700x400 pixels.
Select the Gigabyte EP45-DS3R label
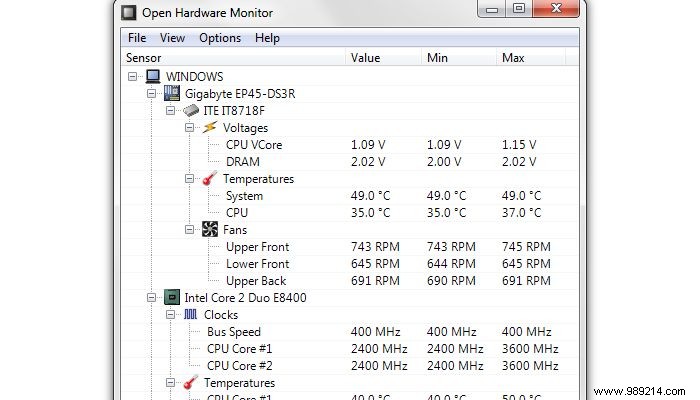[x=240, y=94]
